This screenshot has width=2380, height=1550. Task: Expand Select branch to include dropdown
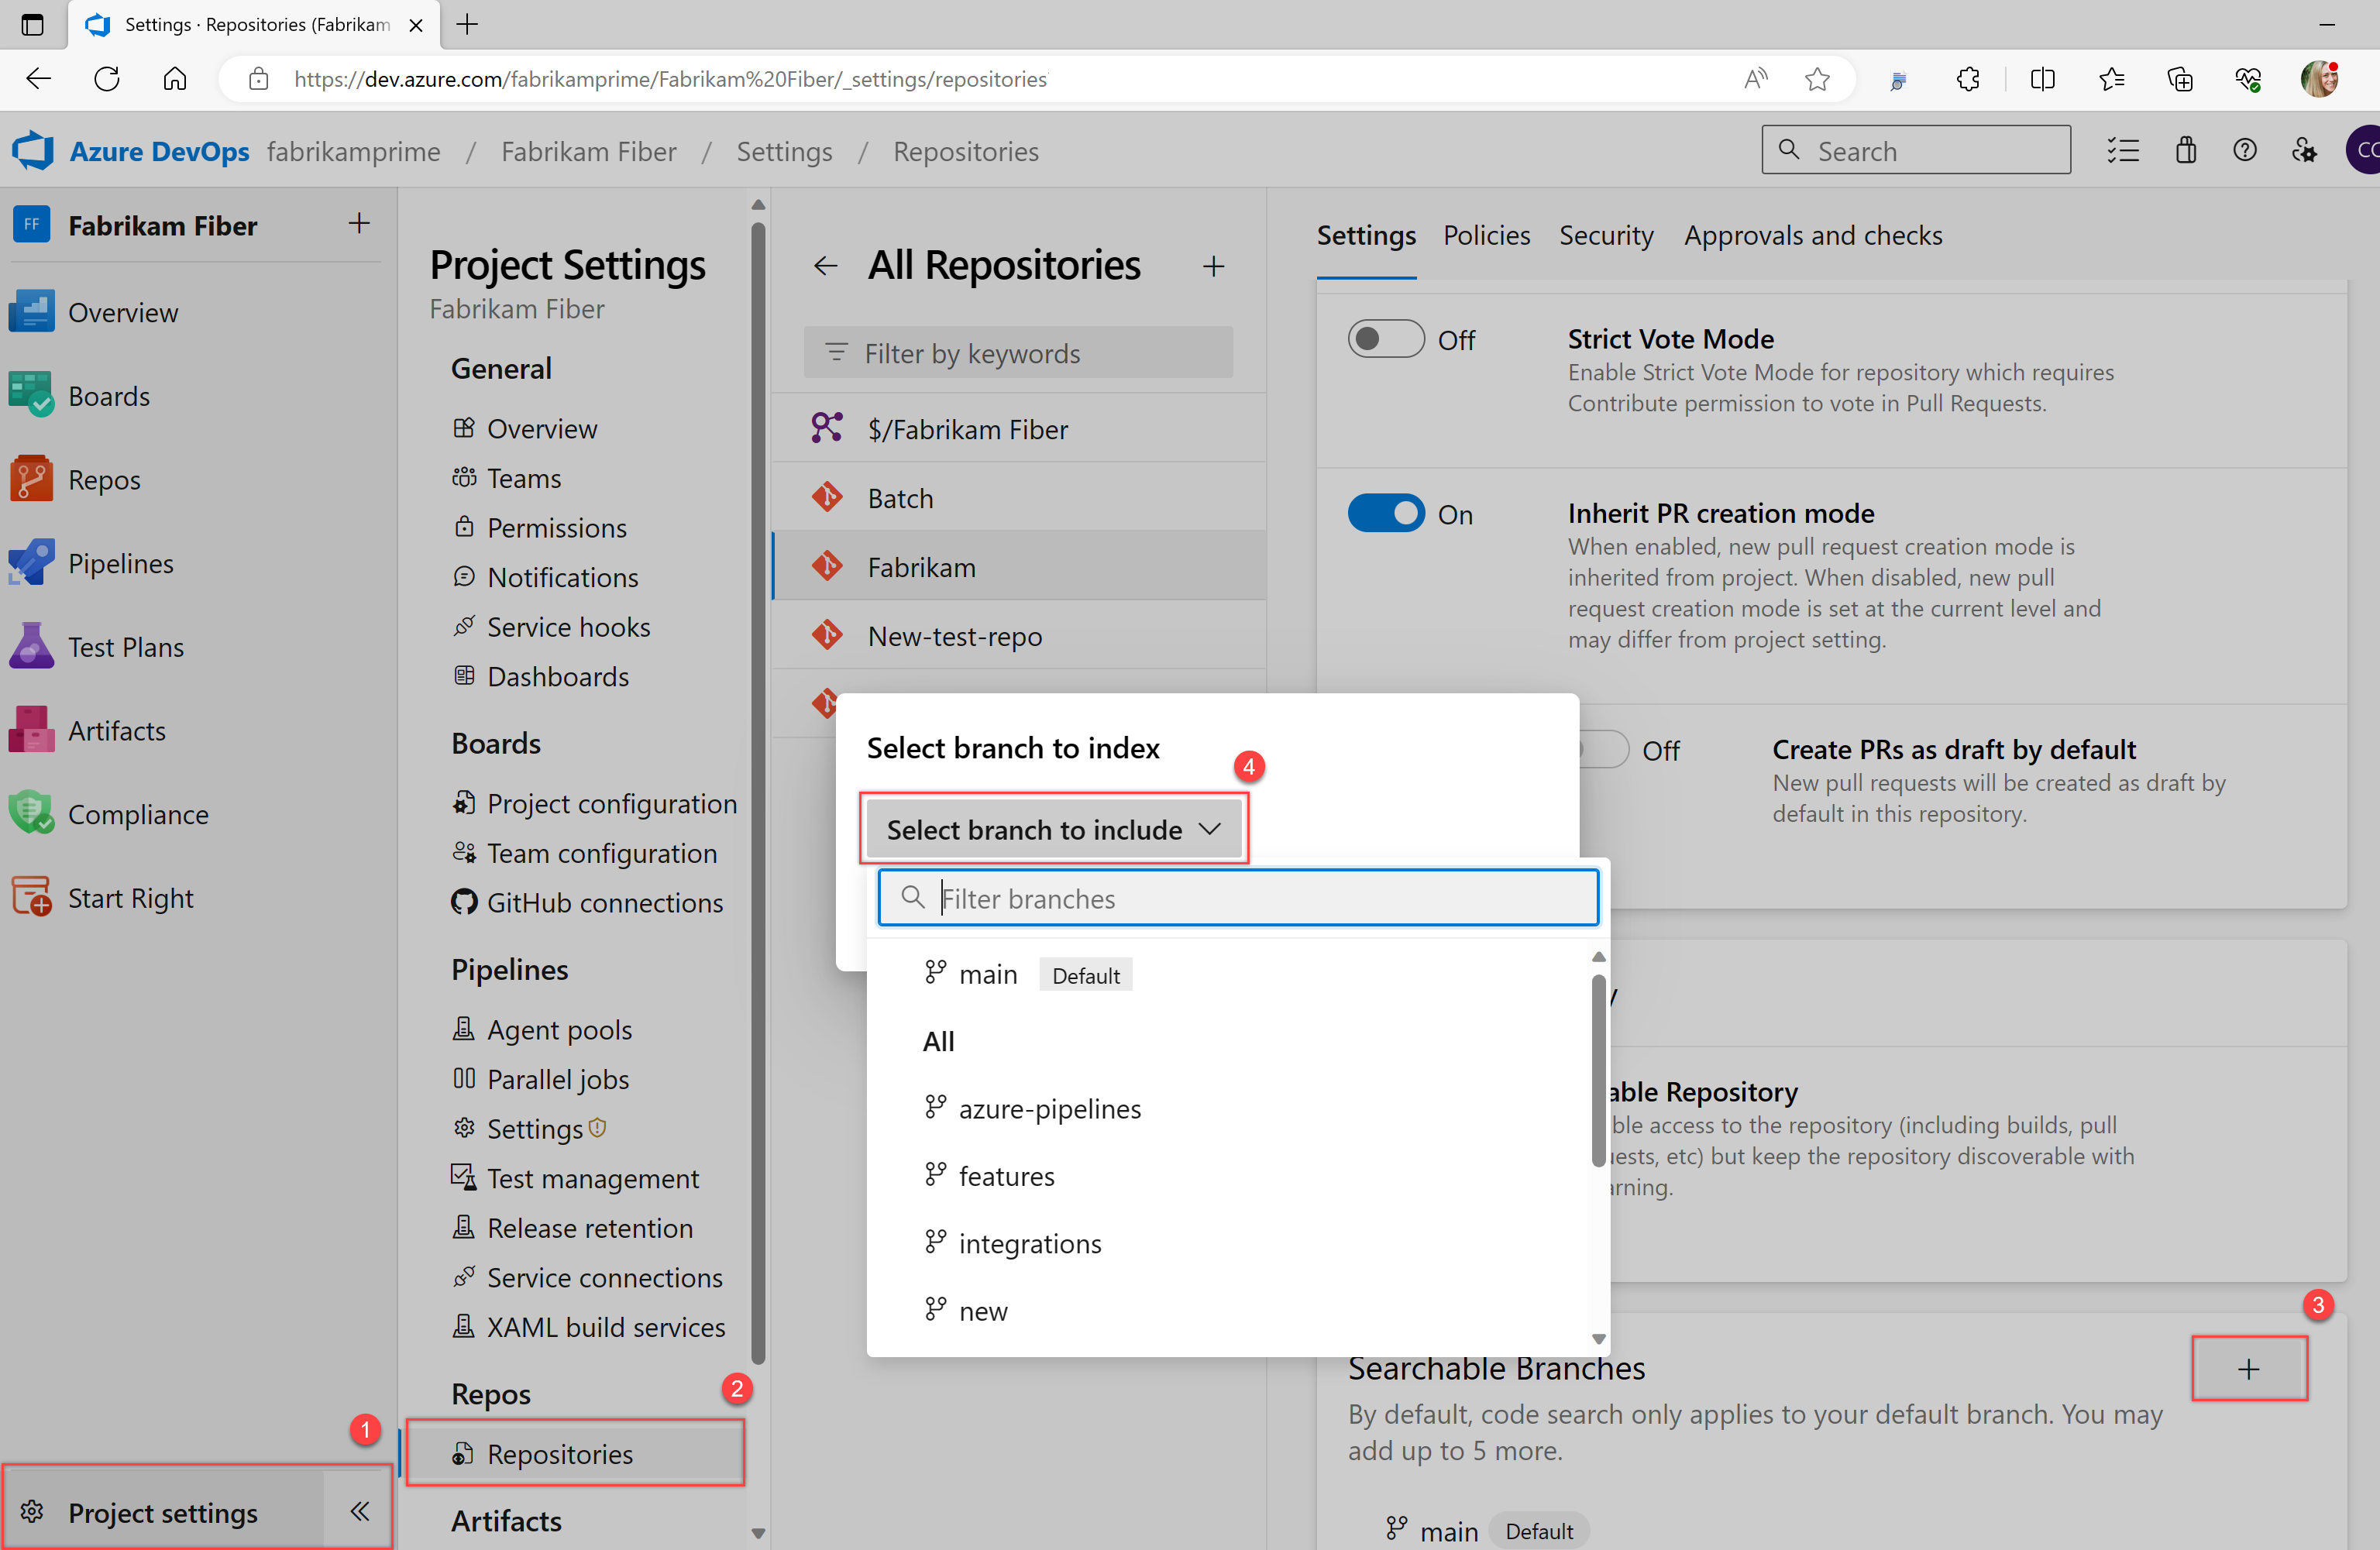tap(1054, 829)
